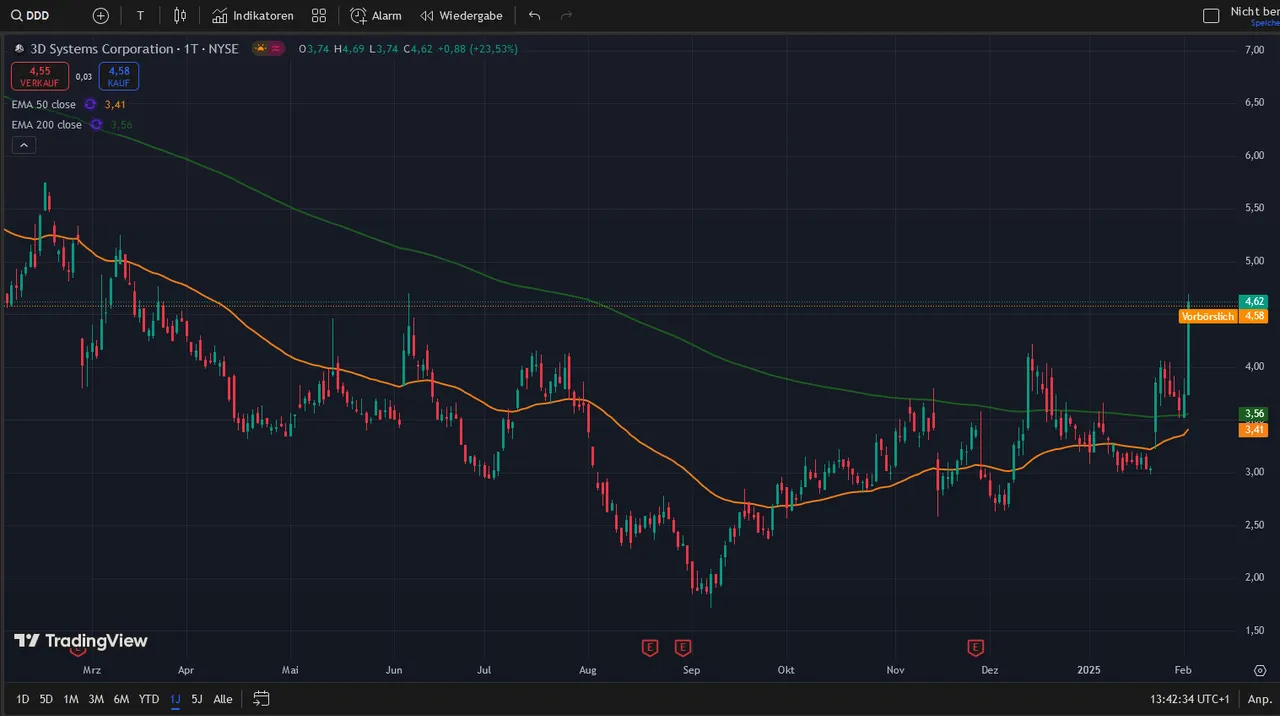Screen dimensions: 1280x716
Task: Show Alle data range
Action: pyautogui.click(x=223, y=699)
